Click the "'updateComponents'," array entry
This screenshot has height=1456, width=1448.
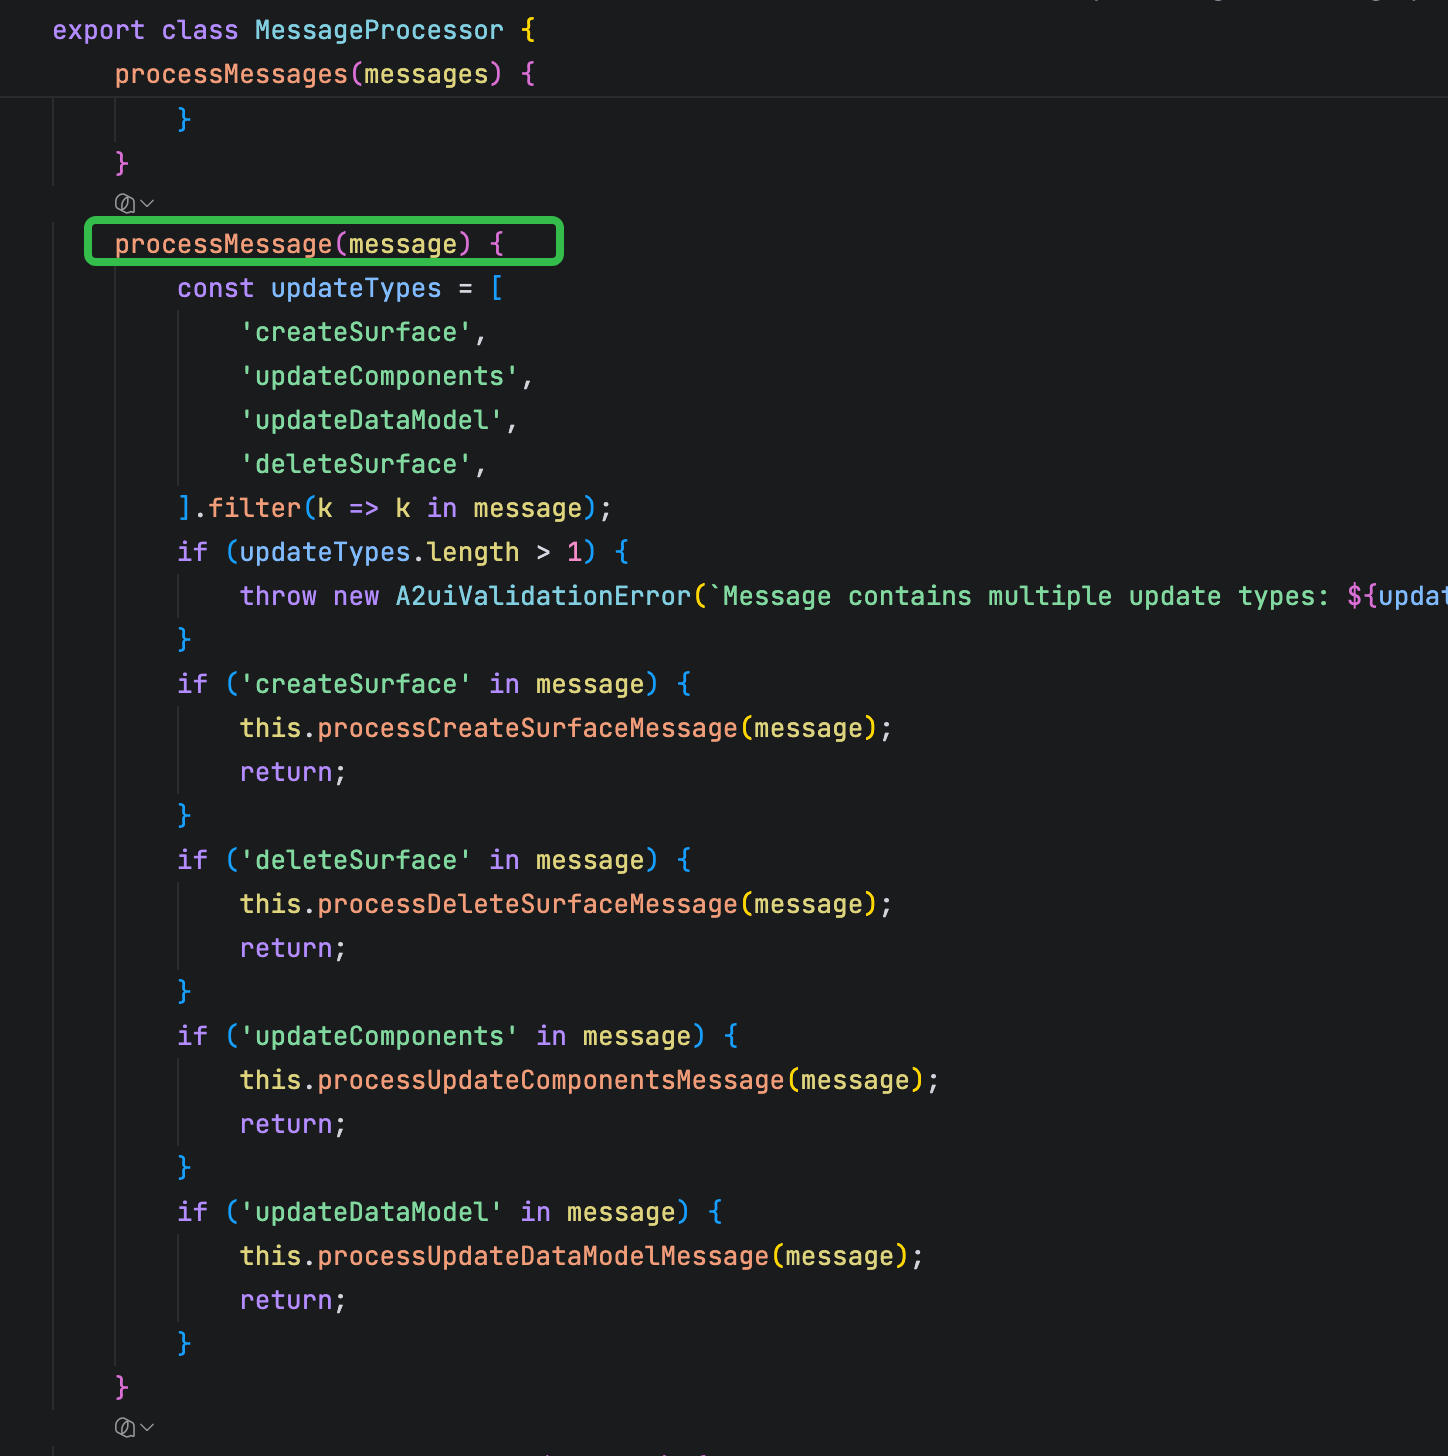(x=387, y=376)
